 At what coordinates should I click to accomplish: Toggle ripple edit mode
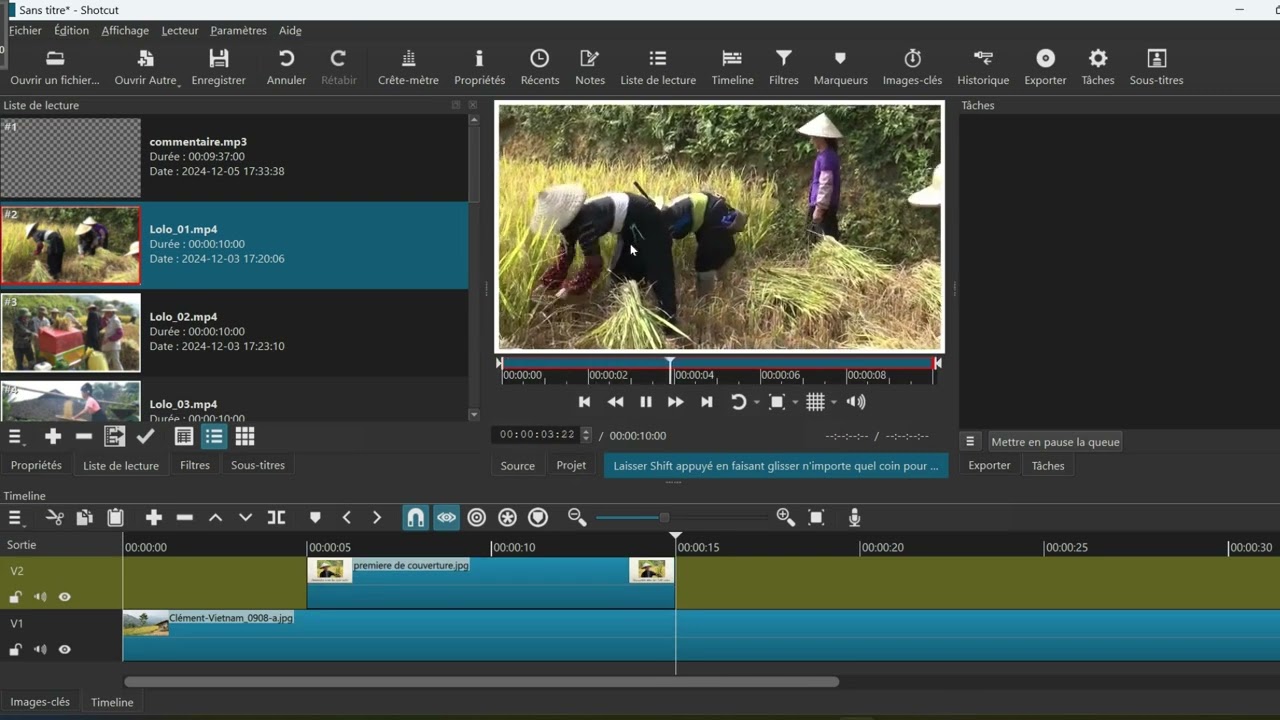[x=477, y=517]
